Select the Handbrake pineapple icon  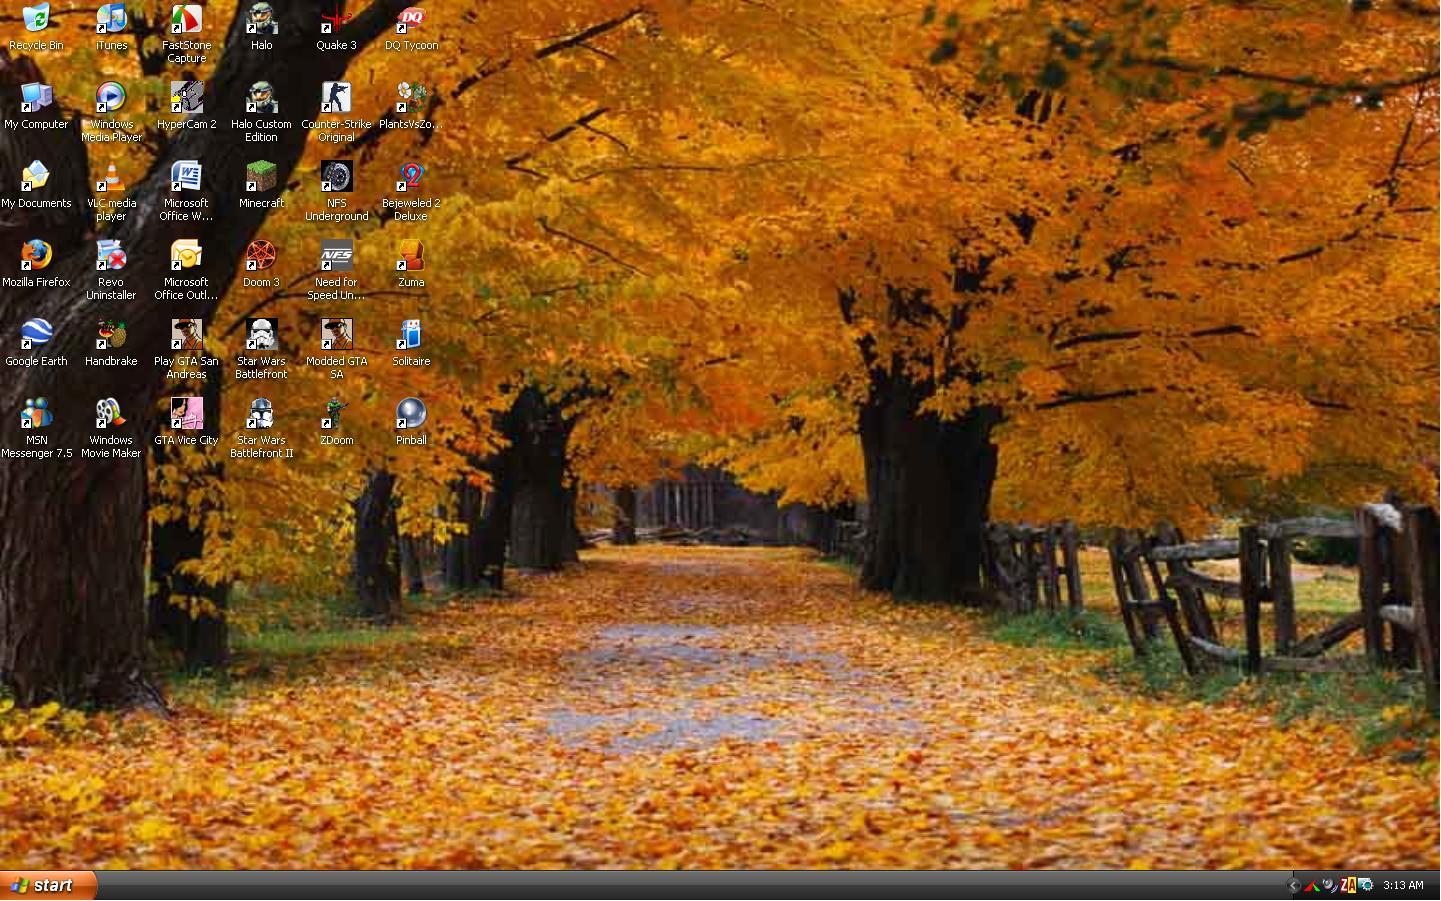coord(111,336)
